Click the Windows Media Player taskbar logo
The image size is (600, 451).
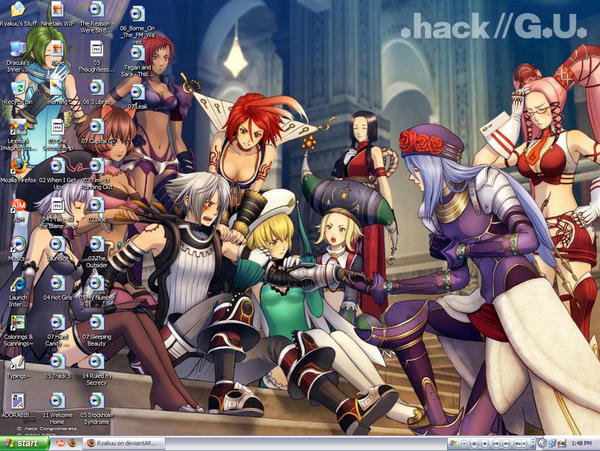pyautogui.click(x=453, y=444)
